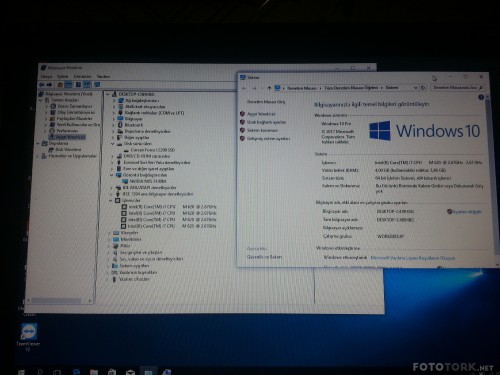
Task: Open the Dosya menu
Action: point(46,76)
